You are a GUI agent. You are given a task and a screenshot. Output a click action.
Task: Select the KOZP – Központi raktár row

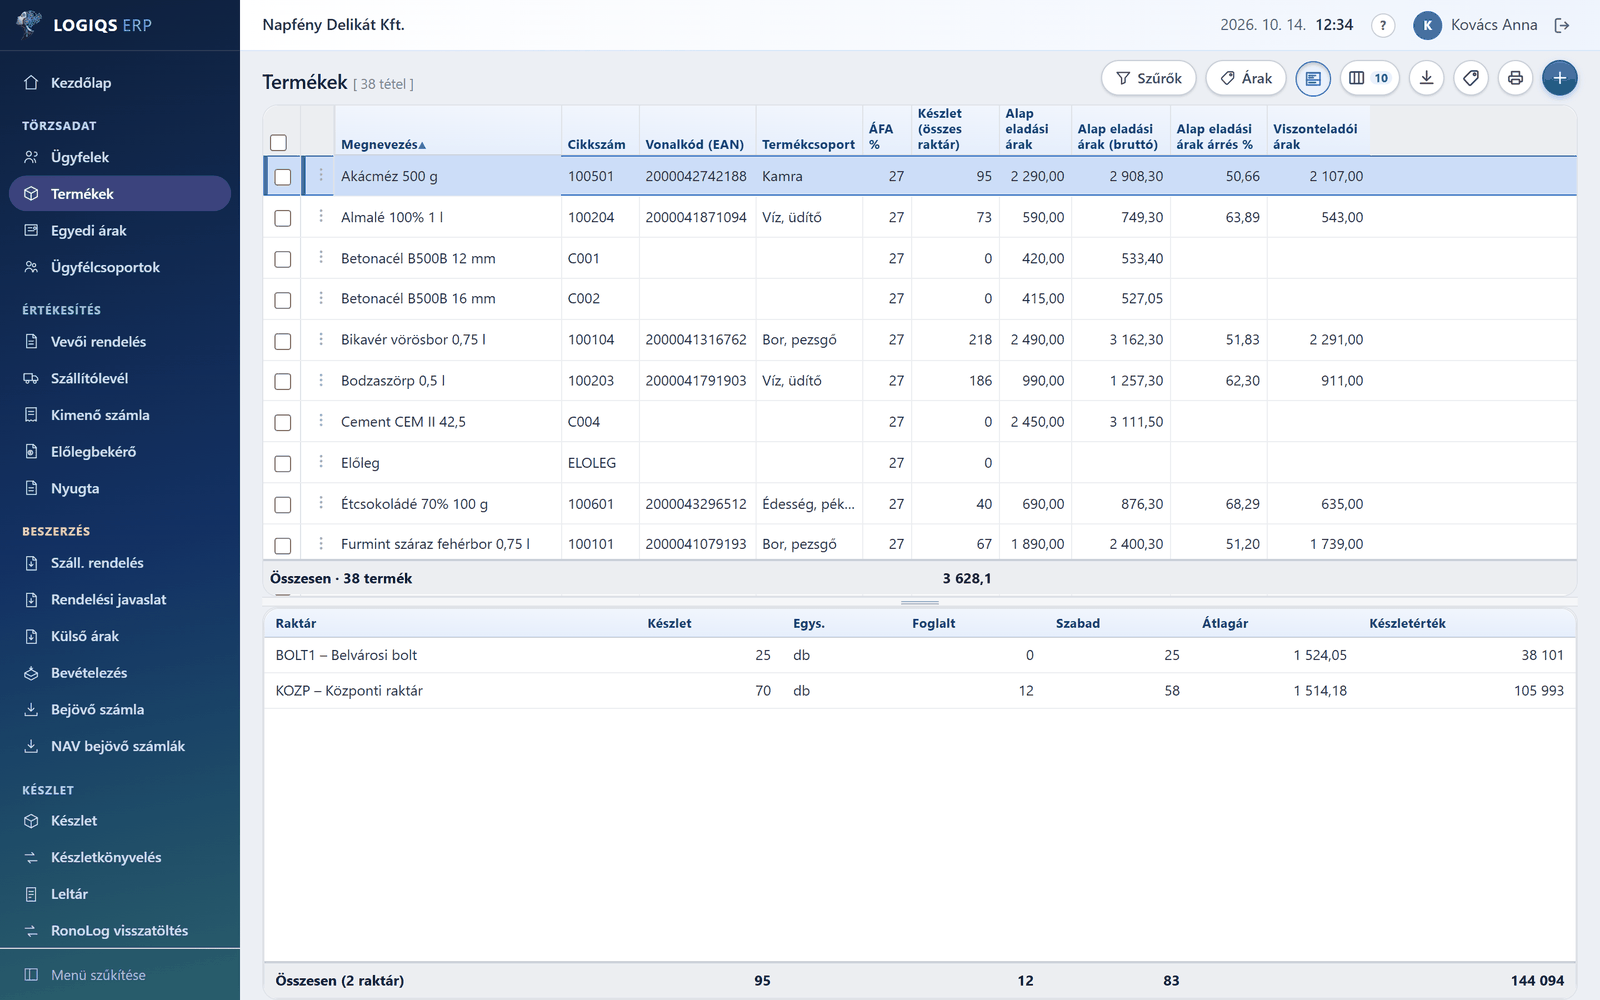pyautogui.click(x=920, y=691)
